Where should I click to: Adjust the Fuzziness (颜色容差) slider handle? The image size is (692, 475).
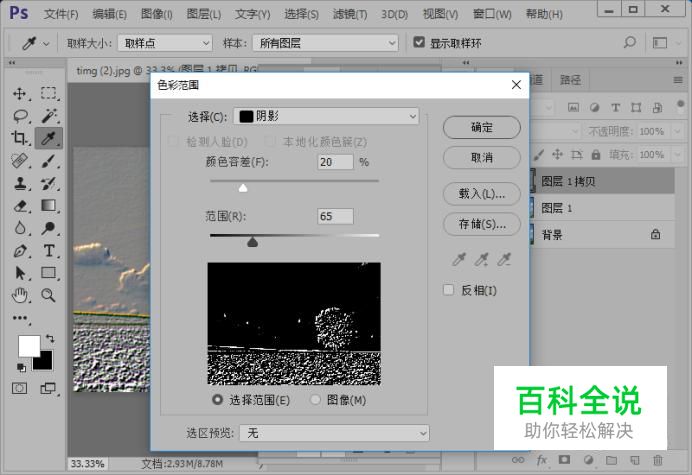pyautogui.click(x=243, y=188)
